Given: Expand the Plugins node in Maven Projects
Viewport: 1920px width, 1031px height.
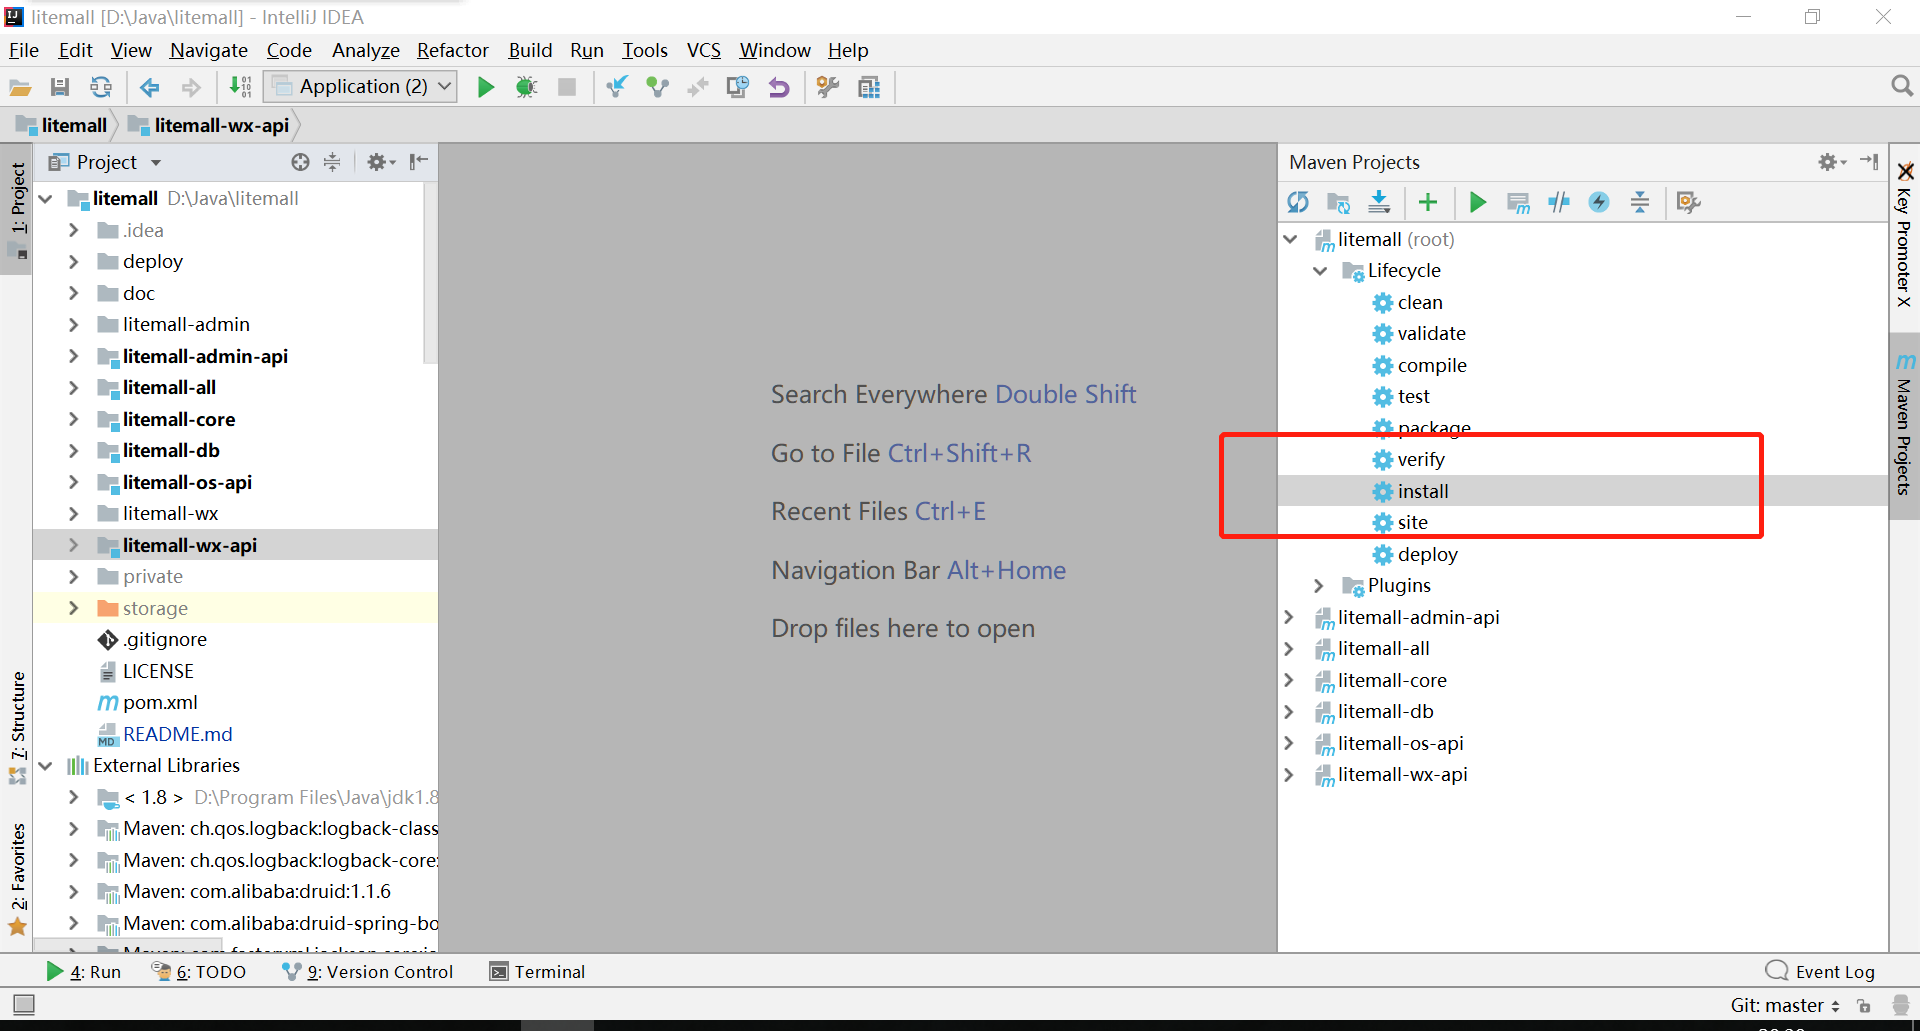Looking at the screenshot, I should click(1318, 586).
